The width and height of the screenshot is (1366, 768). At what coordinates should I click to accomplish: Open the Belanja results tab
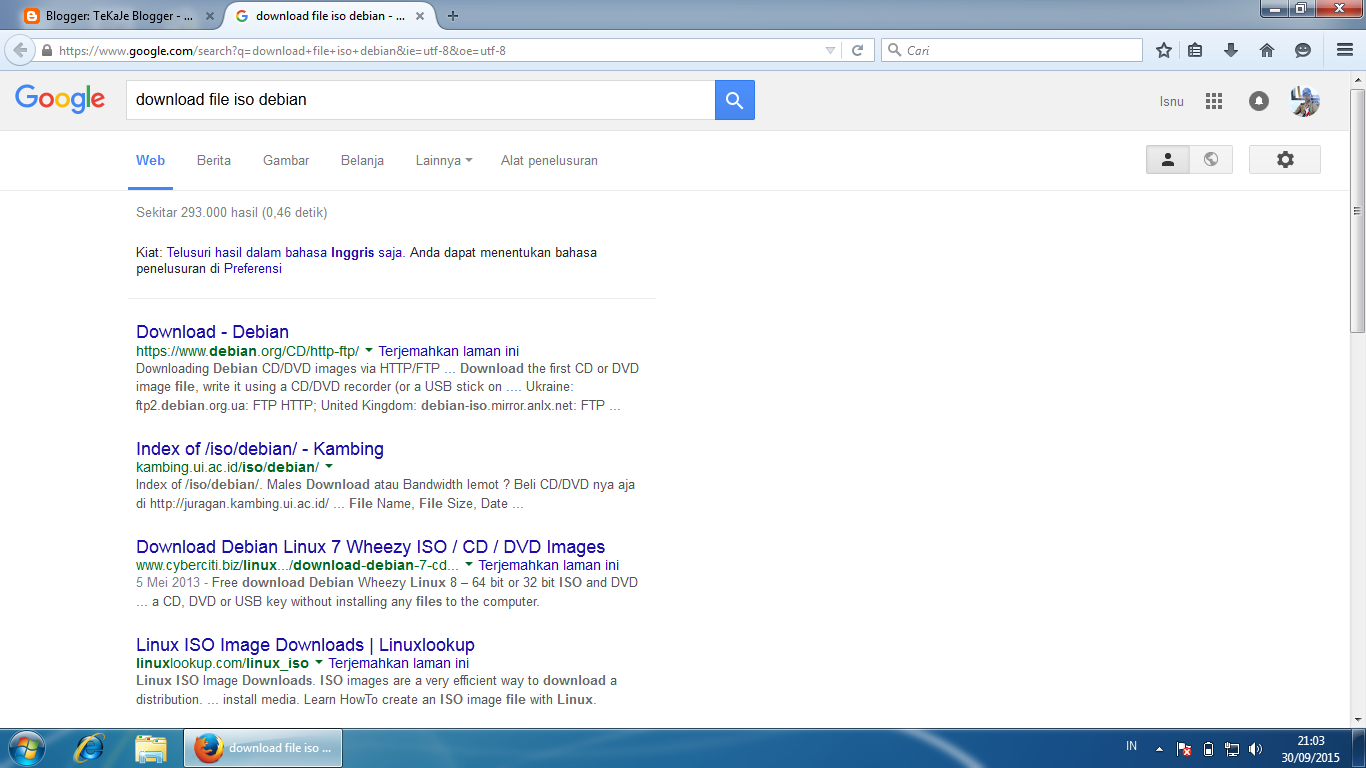362,160
